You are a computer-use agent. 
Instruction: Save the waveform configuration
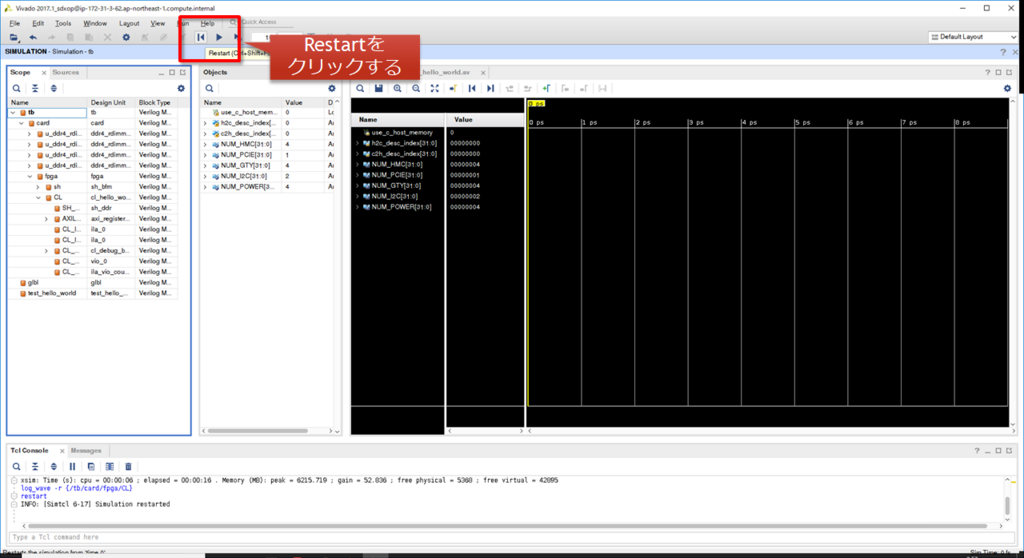tap(379, 88)
